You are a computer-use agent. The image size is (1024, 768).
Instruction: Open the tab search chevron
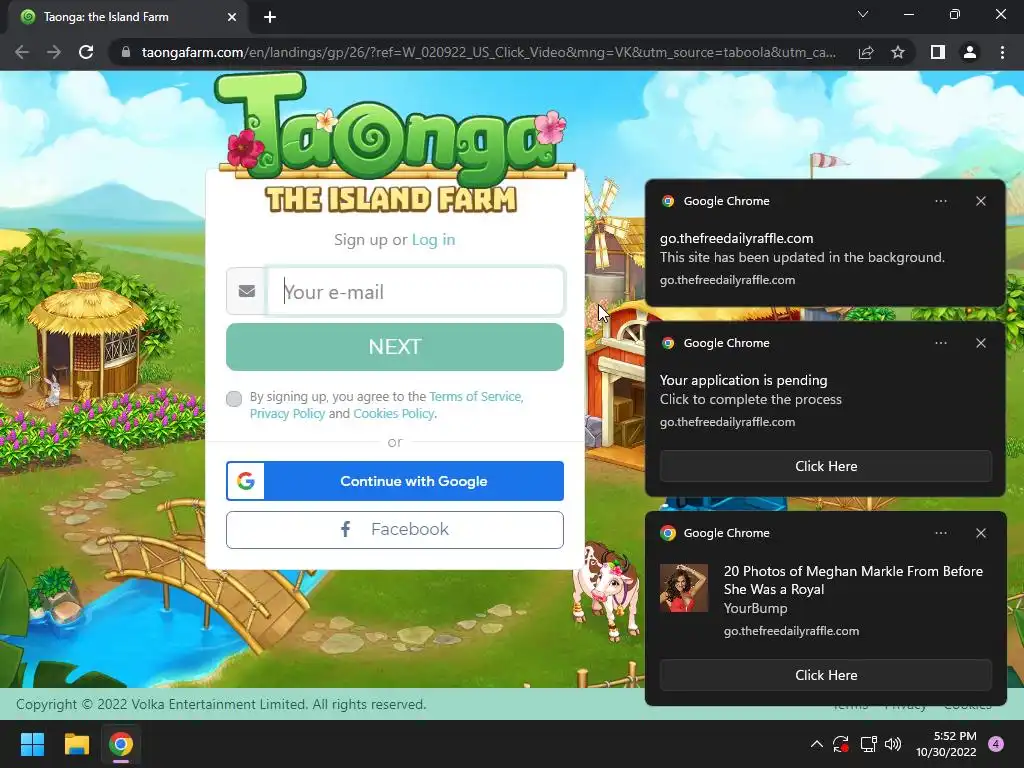(863, 14)
